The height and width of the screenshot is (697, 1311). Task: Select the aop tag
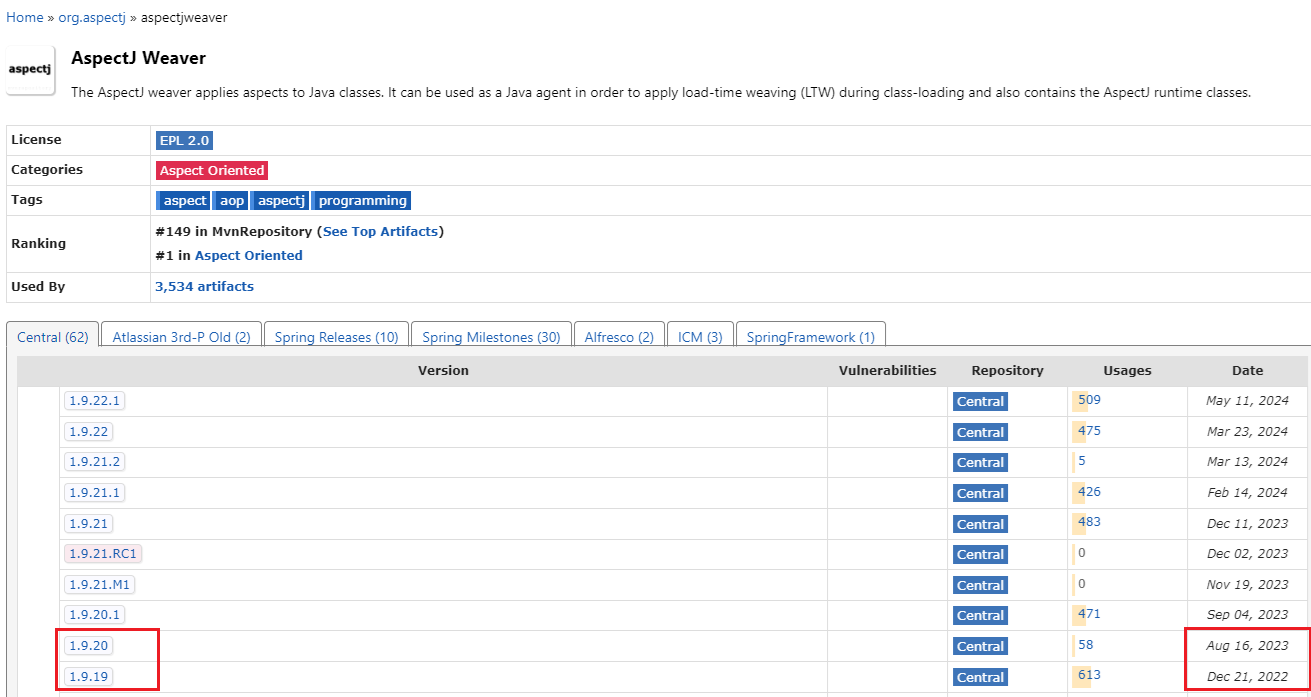(x=231, y=200)
